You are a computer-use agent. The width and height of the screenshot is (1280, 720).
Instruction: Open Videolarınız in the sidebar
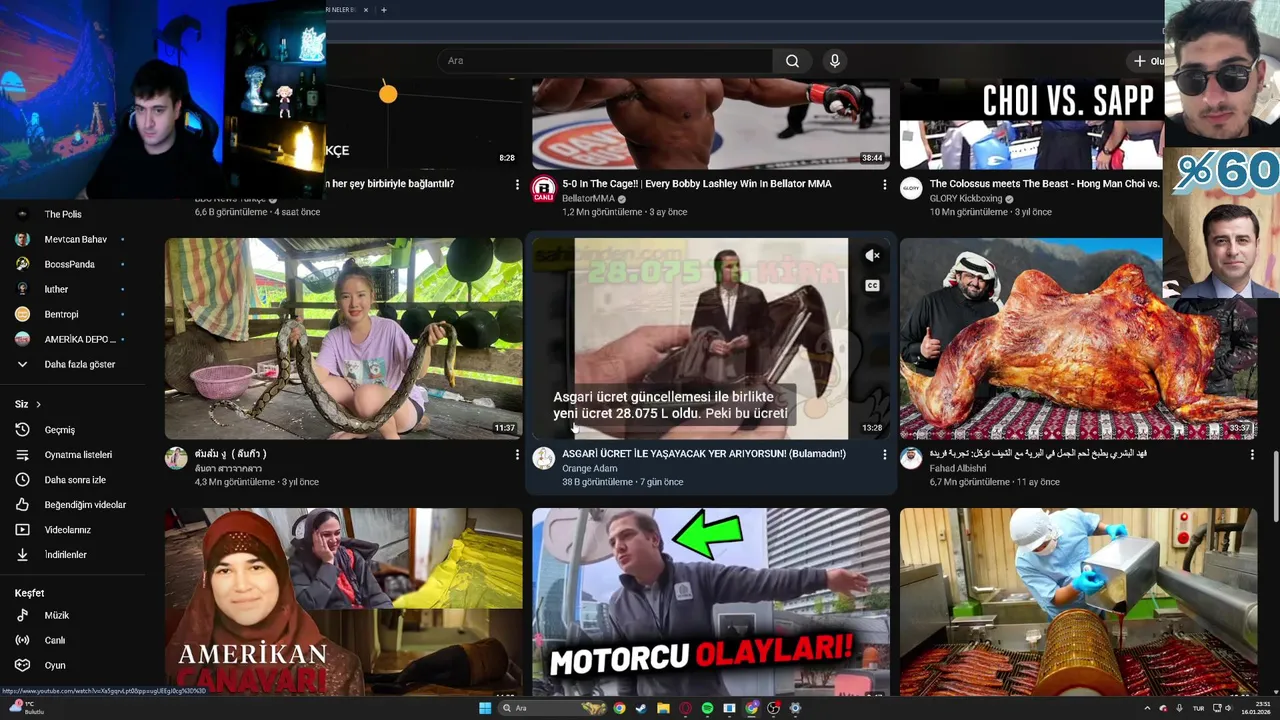pyautogui.click(x=67, y=530)
